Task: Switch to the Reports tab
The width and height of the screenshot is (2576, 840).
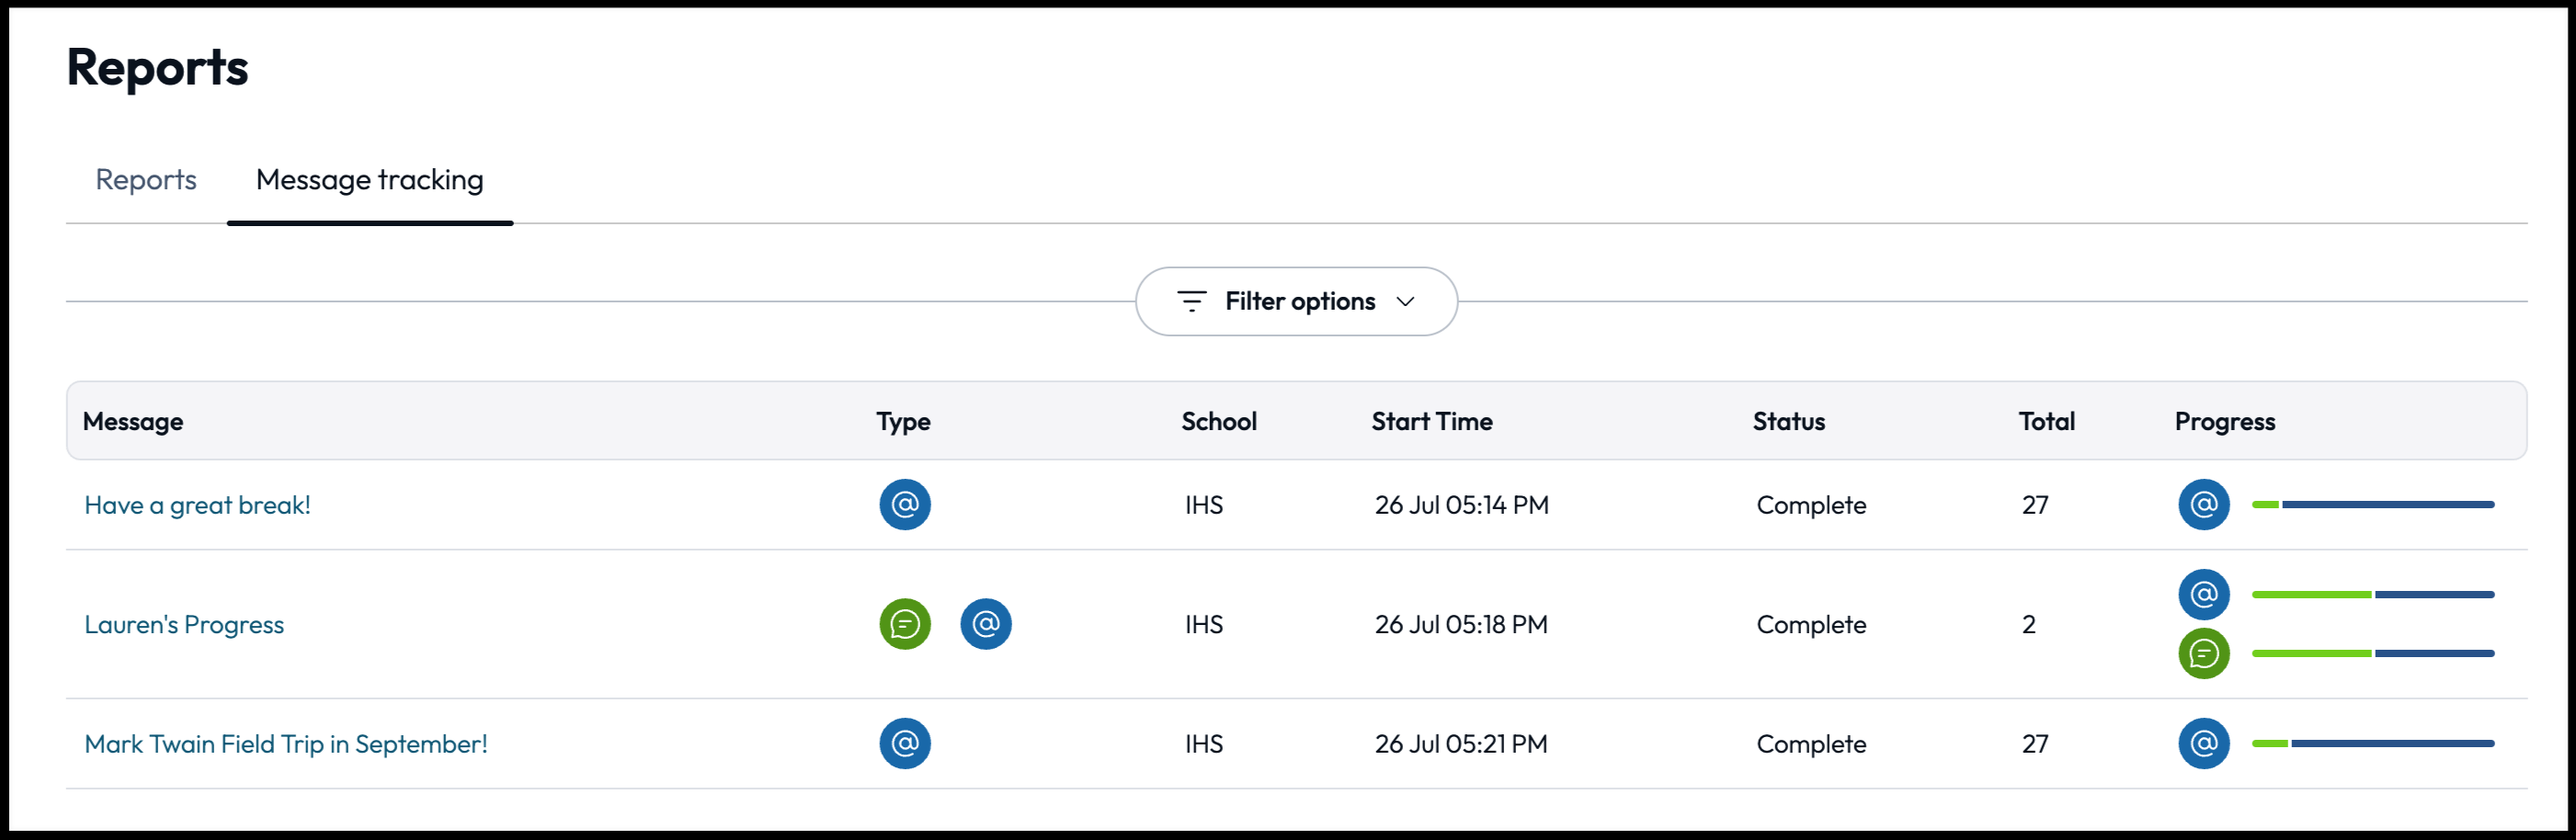Action: click(146, 180)
